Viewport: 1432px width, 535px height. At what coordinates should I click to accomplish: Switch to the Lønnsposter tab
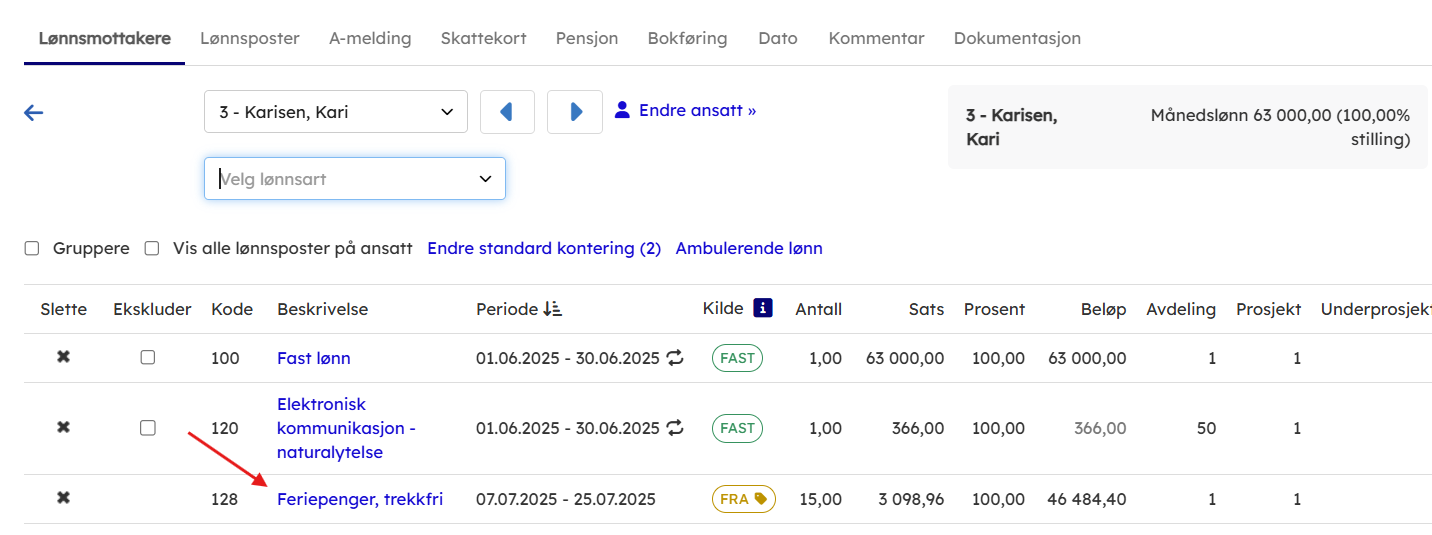[x=249, y=38]
